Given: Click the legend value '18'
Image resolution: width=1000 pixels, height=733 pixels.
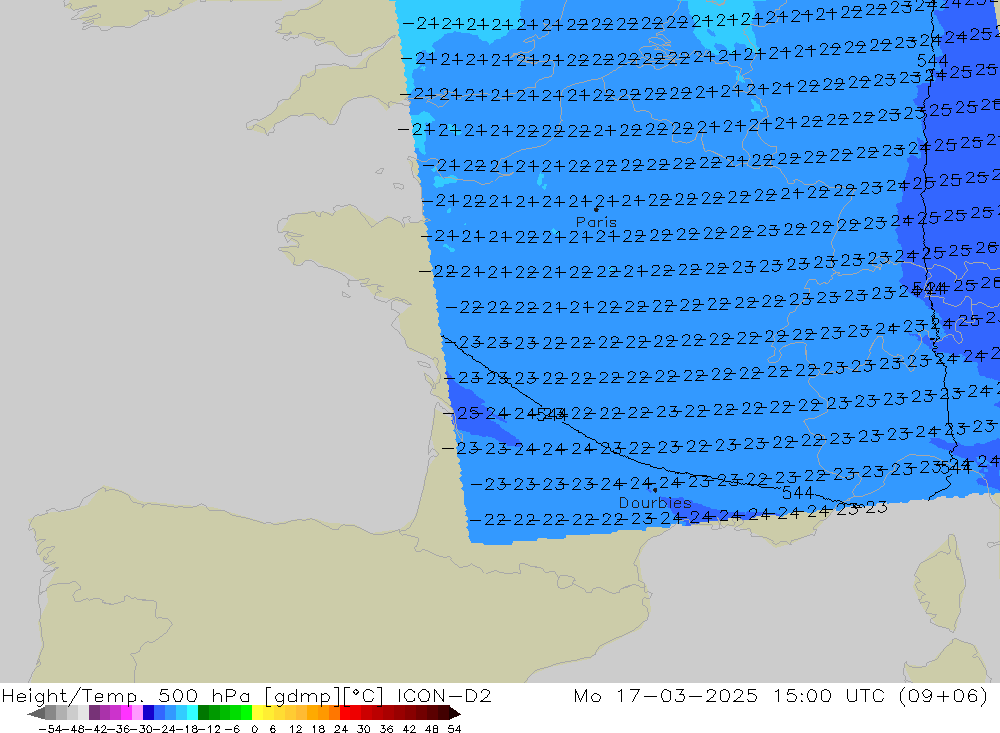Looking at the screenshot, I should 318,729.
